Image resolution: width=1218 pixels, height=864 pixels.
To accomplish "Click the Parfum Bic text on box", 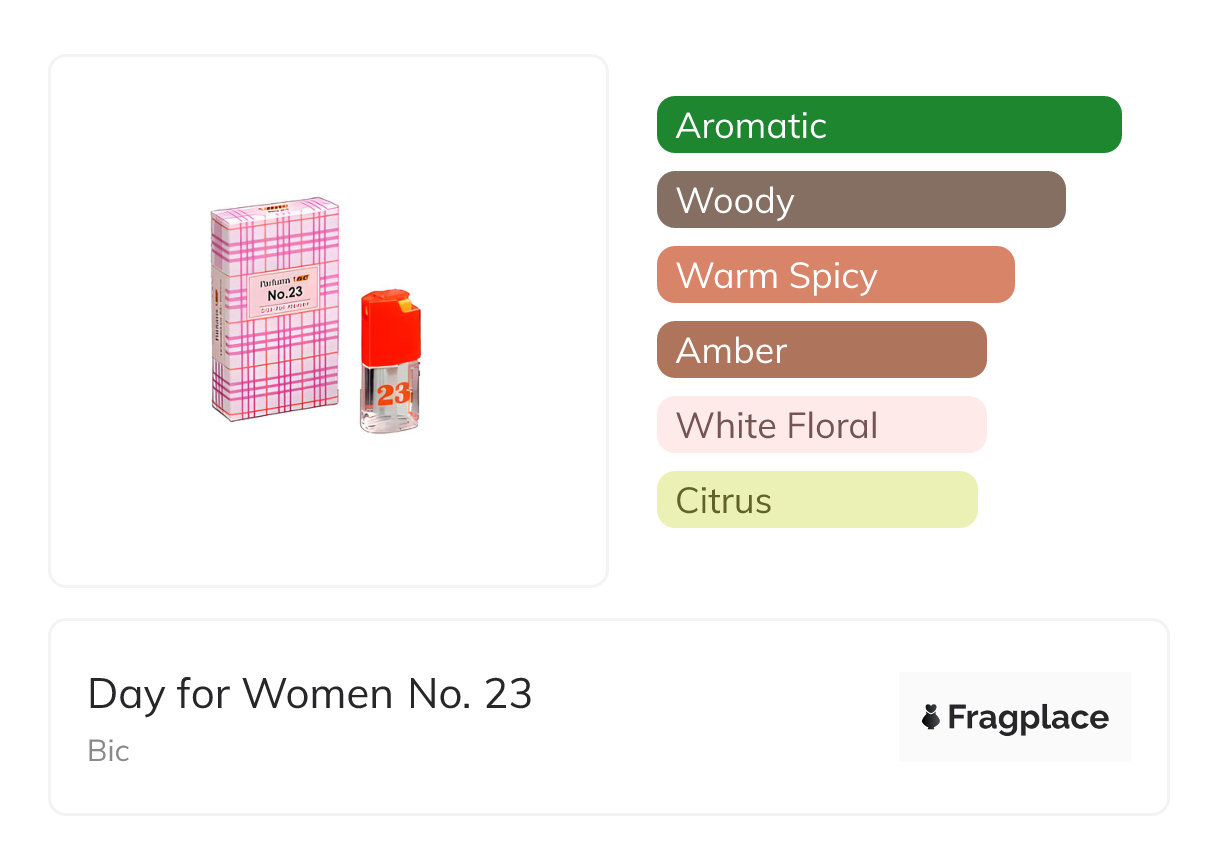I will point(284,281).
